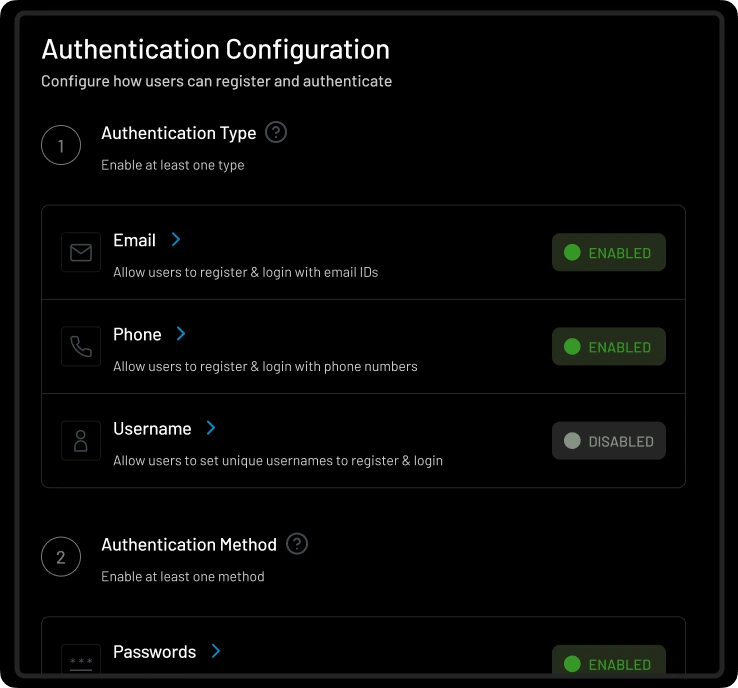Disable the Email authentication toggle

608,253
